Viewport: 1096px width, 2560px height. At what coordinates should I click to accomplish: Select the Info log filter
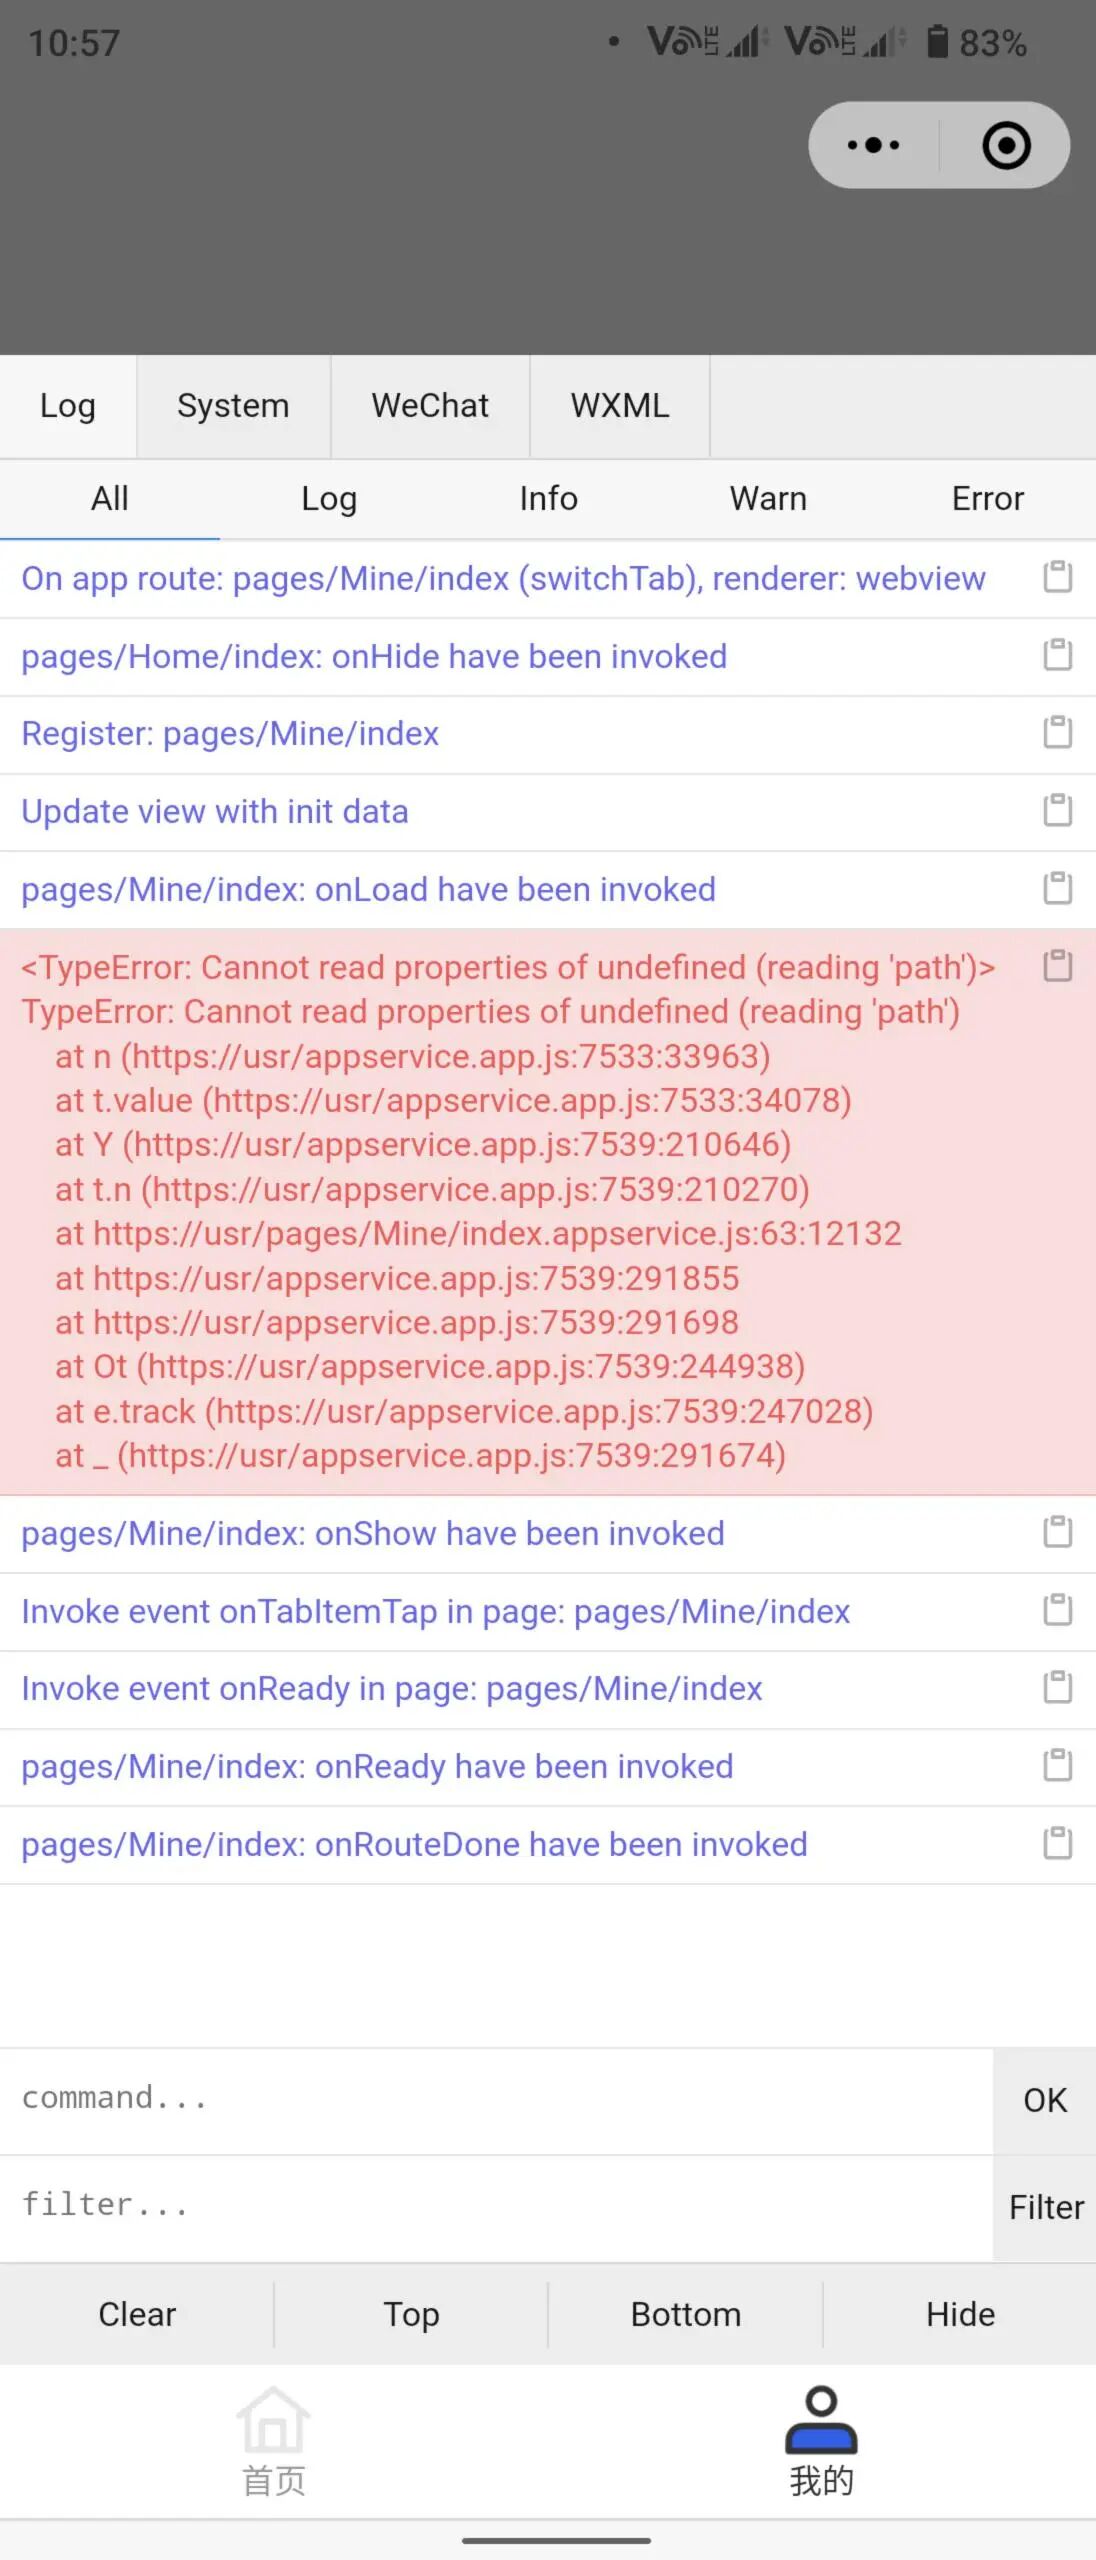click(x=548, y=498)
